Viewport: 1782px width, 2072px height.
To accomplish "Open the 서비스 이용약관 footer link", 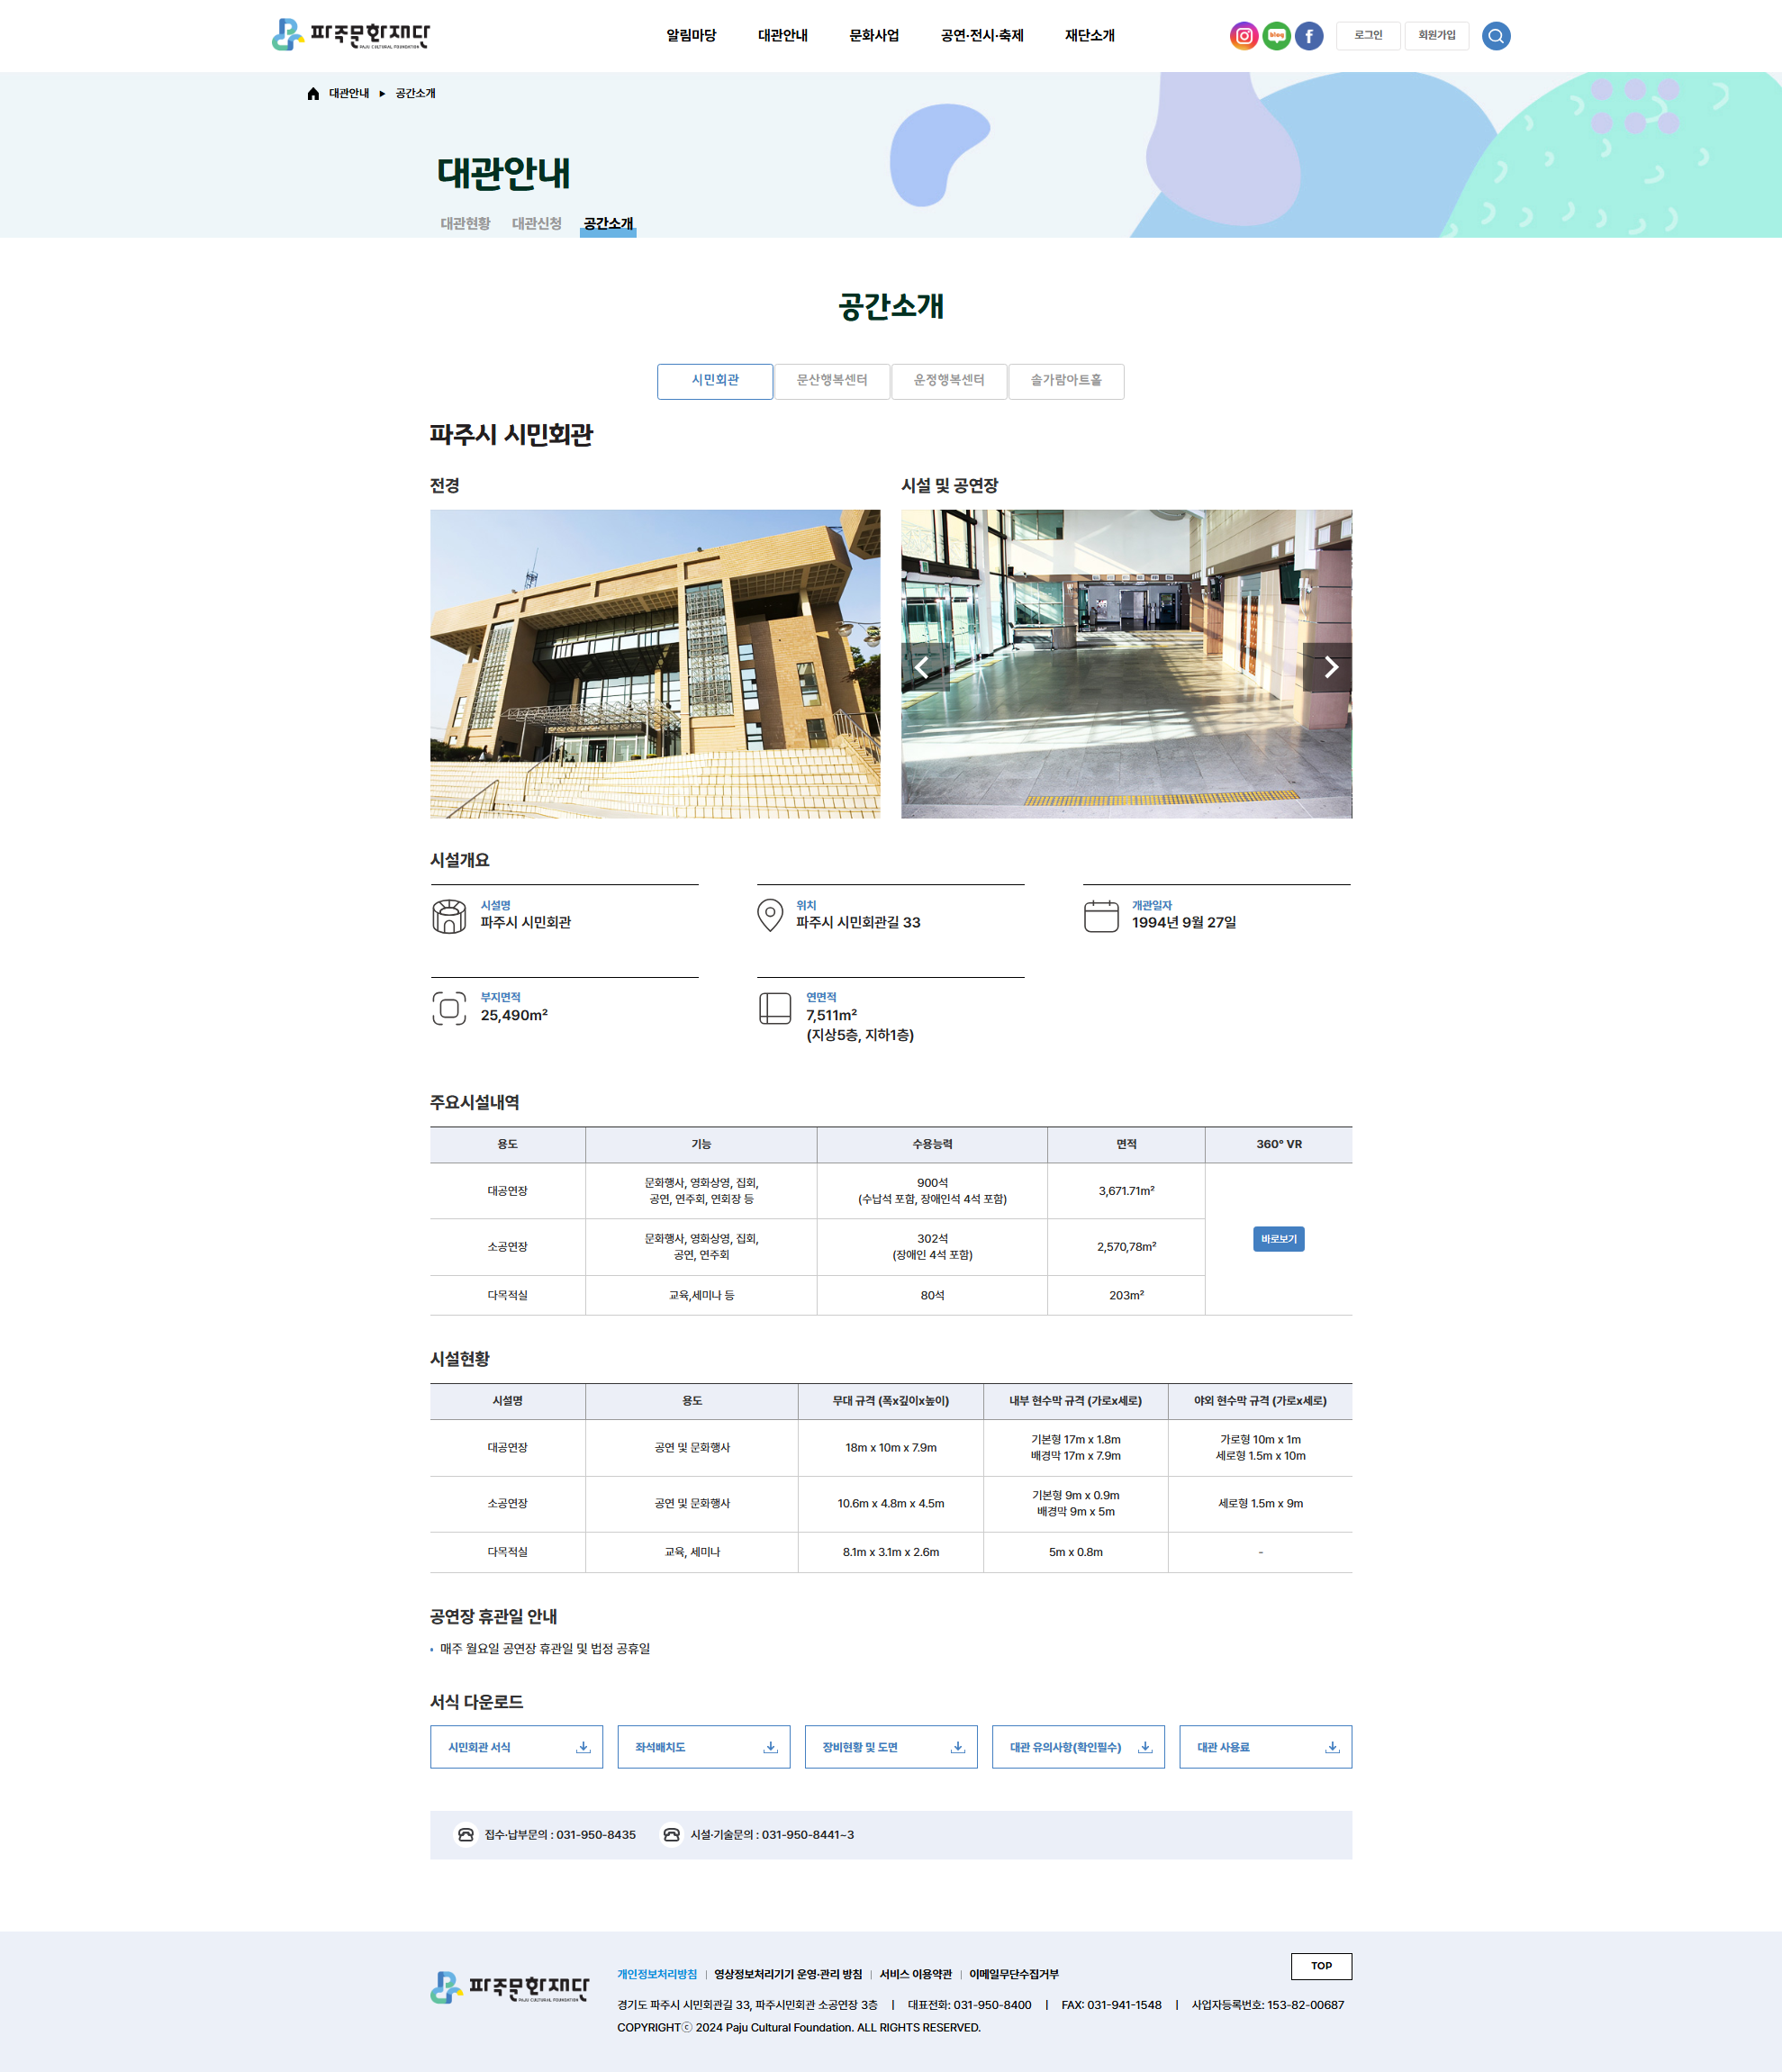I will pos(915,1974).
